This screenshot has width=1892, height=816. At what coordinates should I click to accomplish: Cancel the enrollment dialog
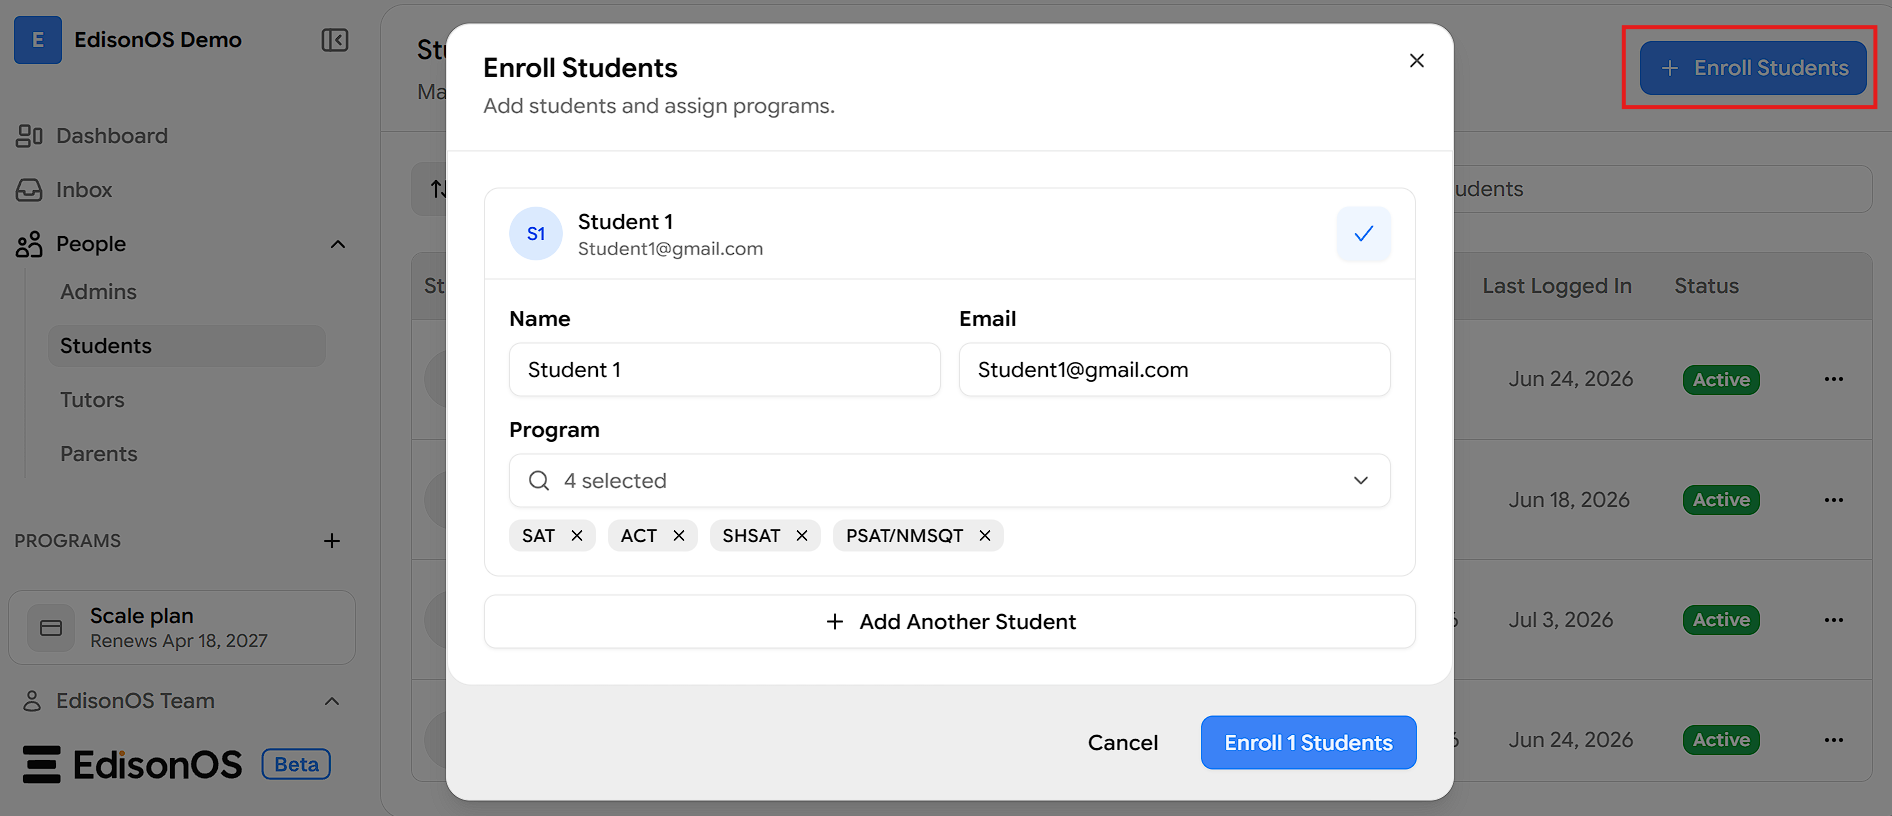coord(1123,743)
